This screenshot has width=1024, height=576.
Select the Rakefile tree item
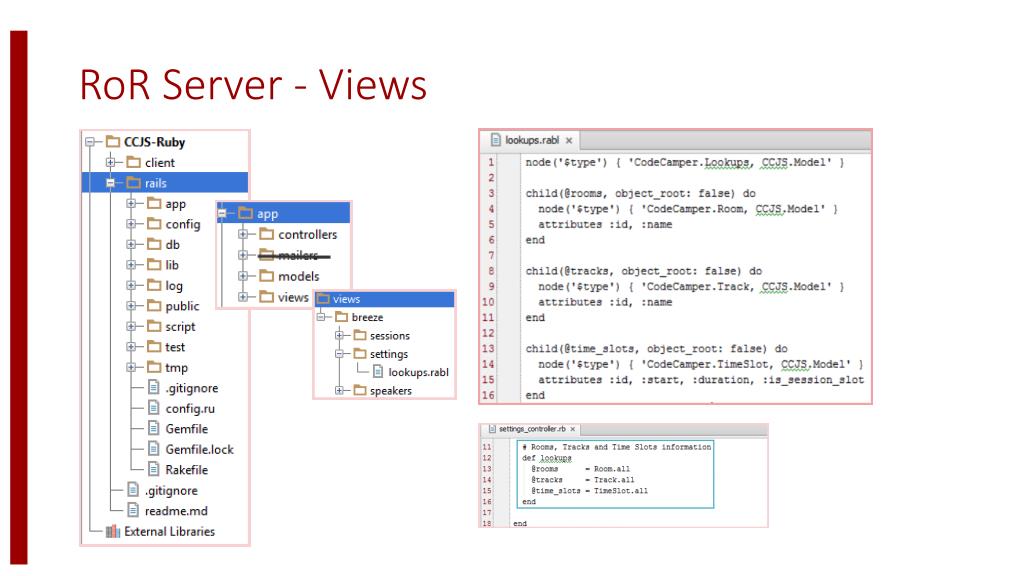(186, 470)
